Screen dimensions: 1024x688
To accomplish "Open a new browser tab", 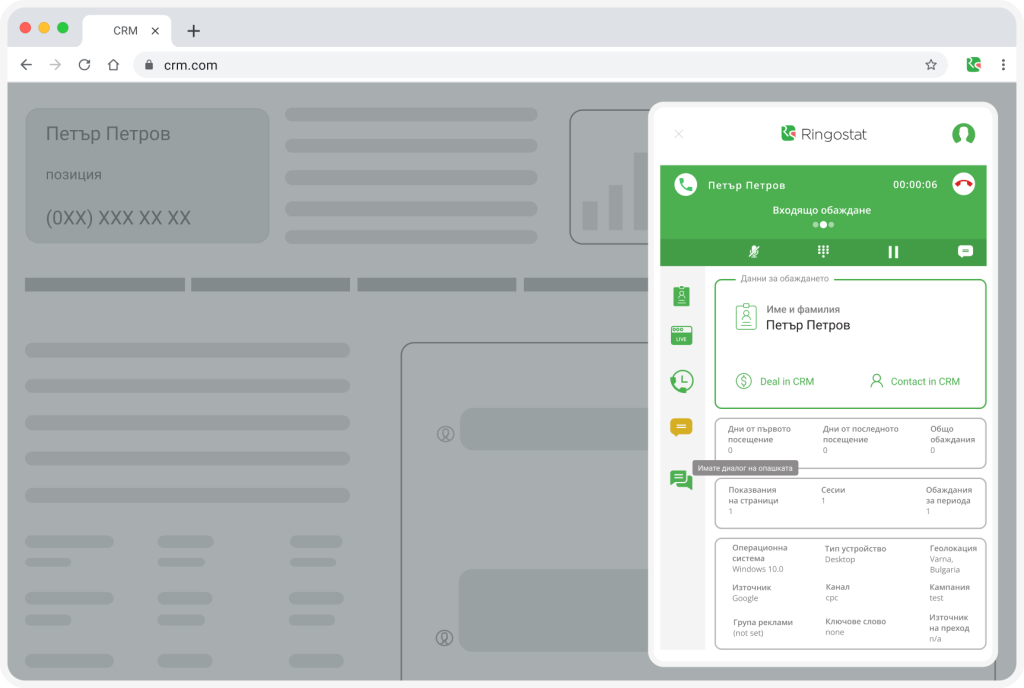I will [x=193, y=31].
